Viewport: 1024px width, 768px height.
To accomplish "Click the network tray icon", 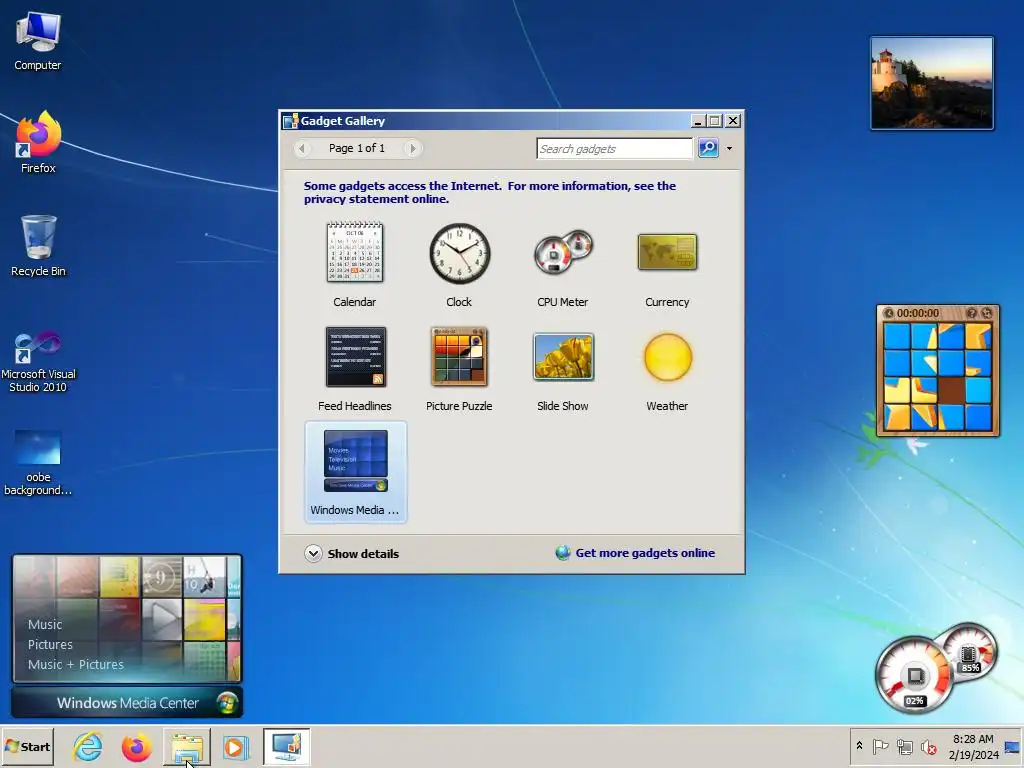I will click(x=904, y=746).
